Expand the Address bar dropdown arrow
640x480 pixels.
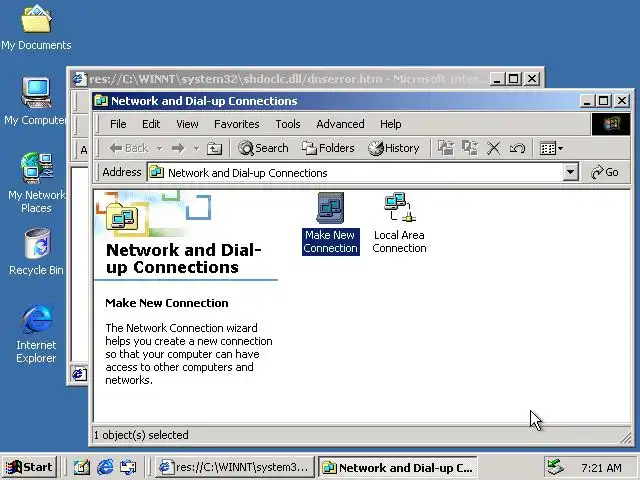571,173
